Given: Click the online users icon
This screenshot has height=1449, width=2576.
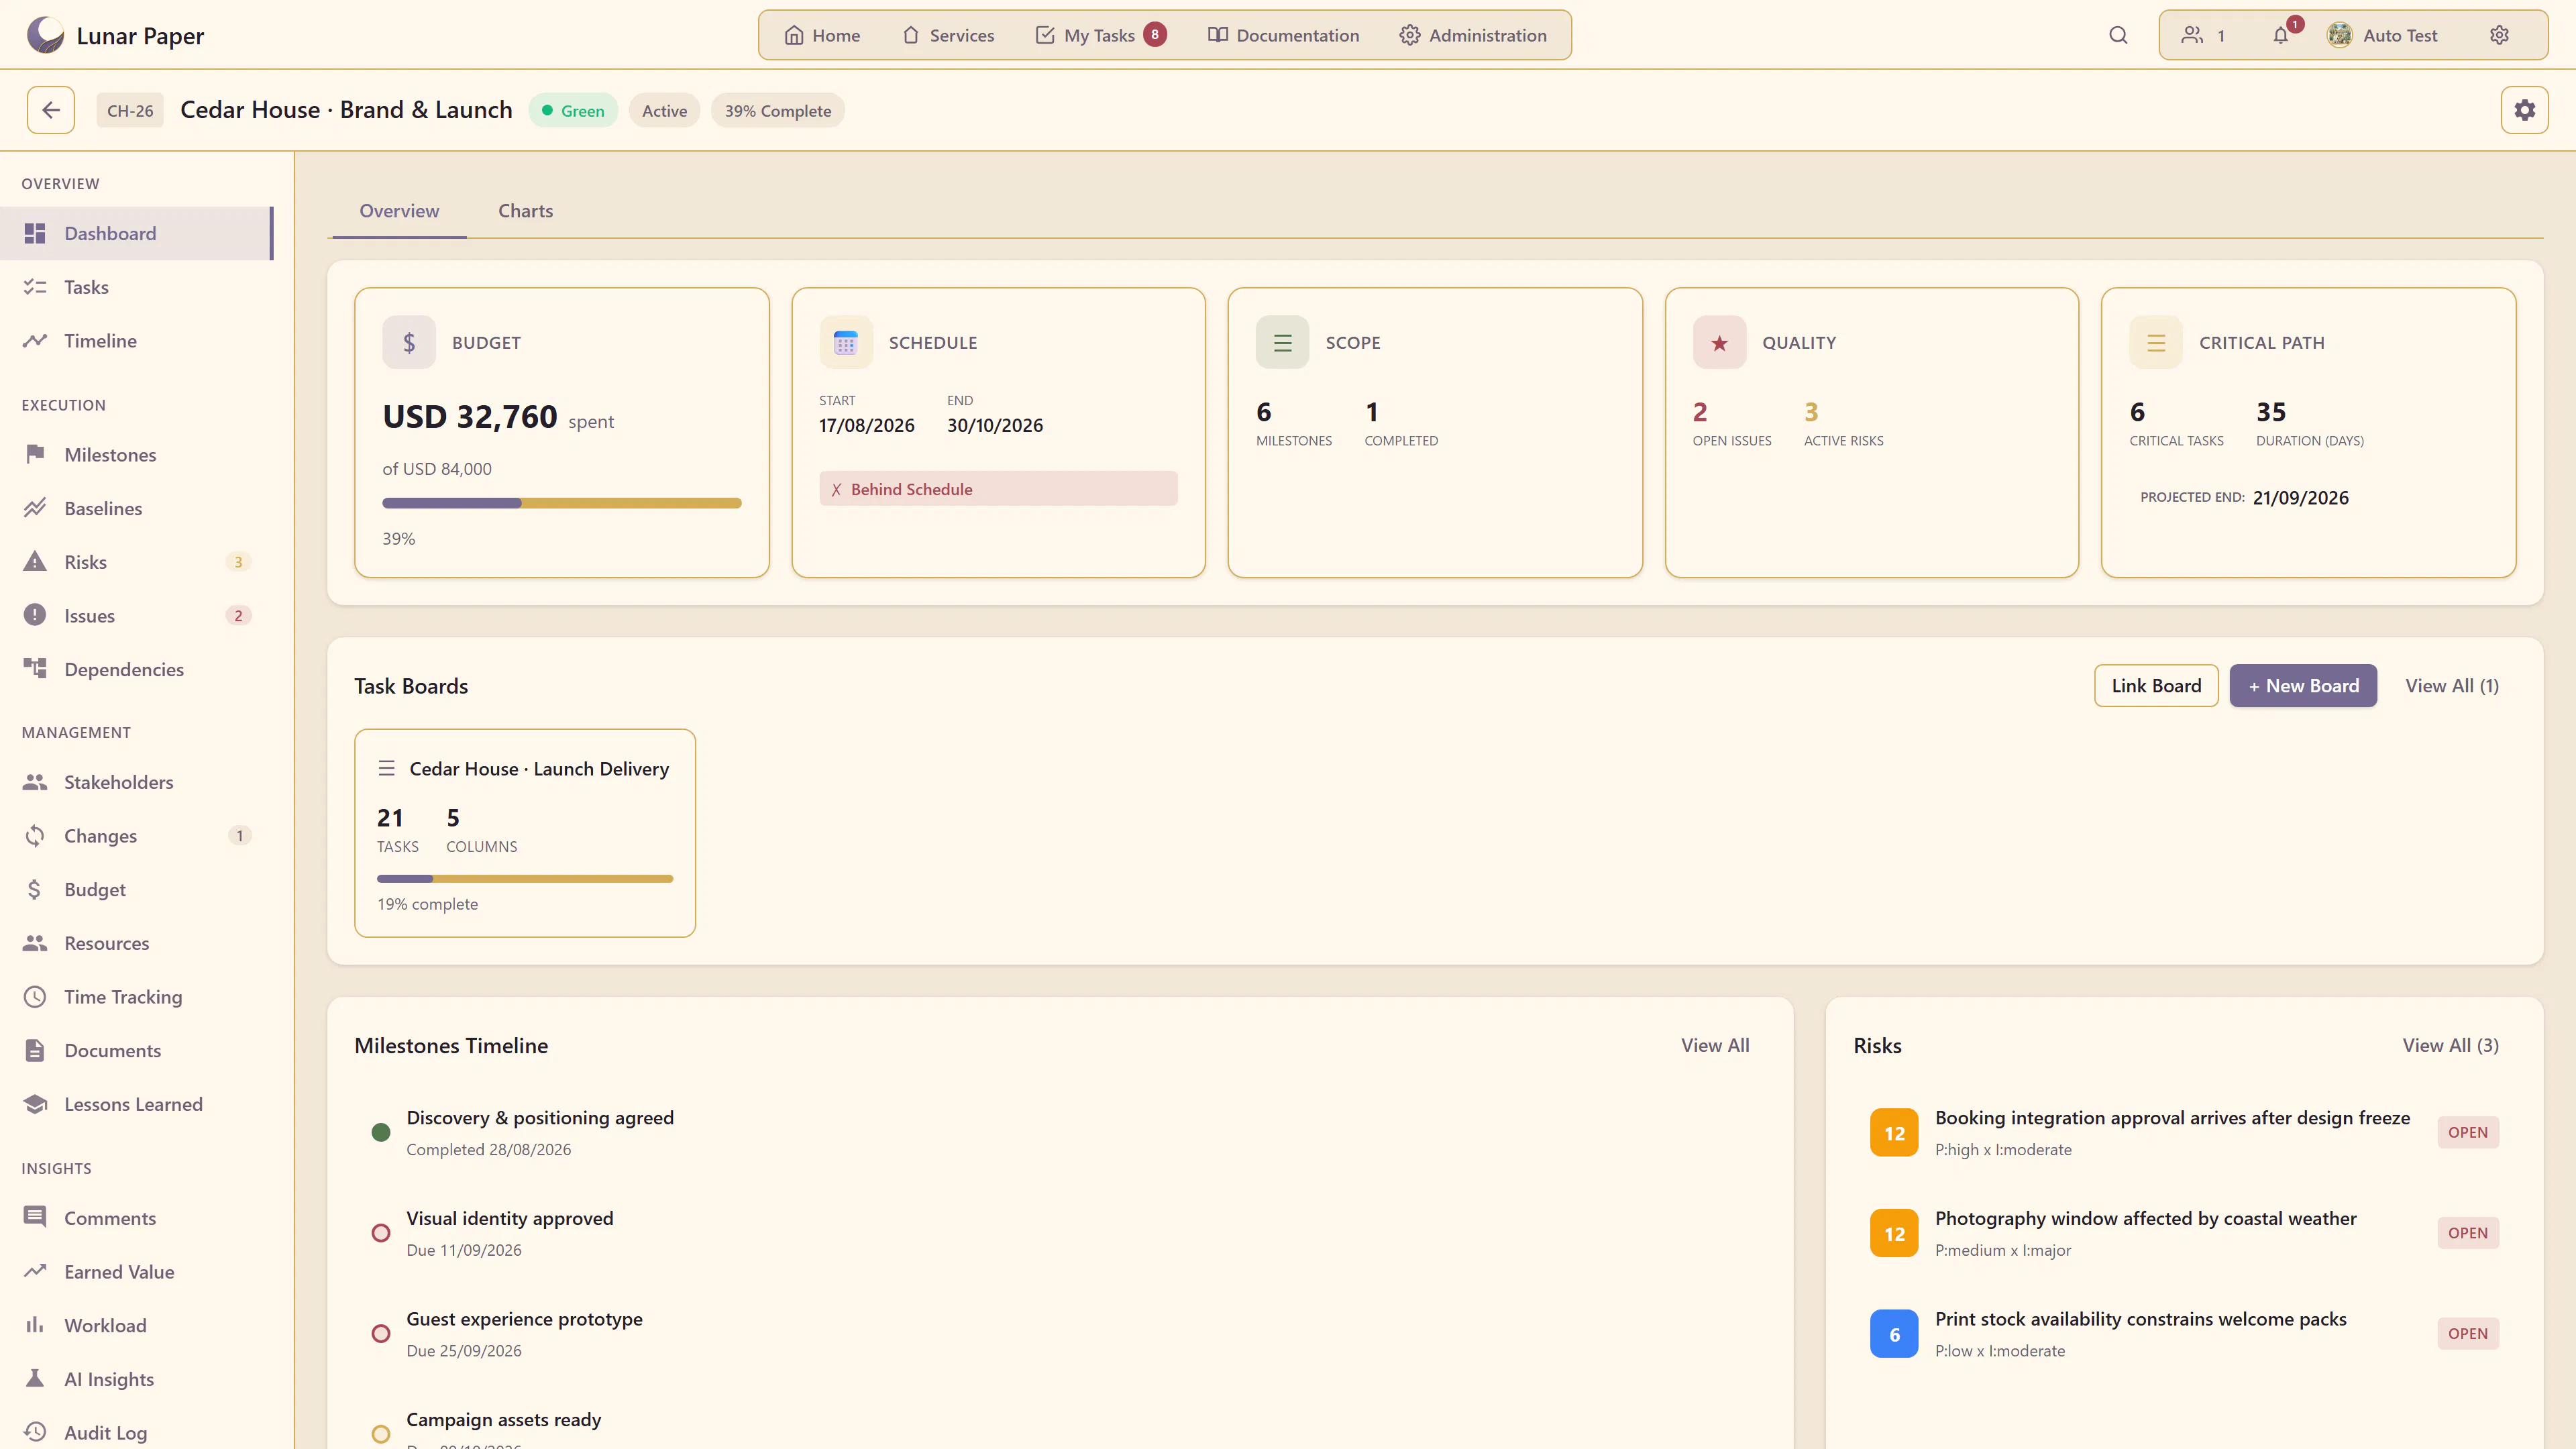Looking at the screenshot, I should tap(2192, 35).
